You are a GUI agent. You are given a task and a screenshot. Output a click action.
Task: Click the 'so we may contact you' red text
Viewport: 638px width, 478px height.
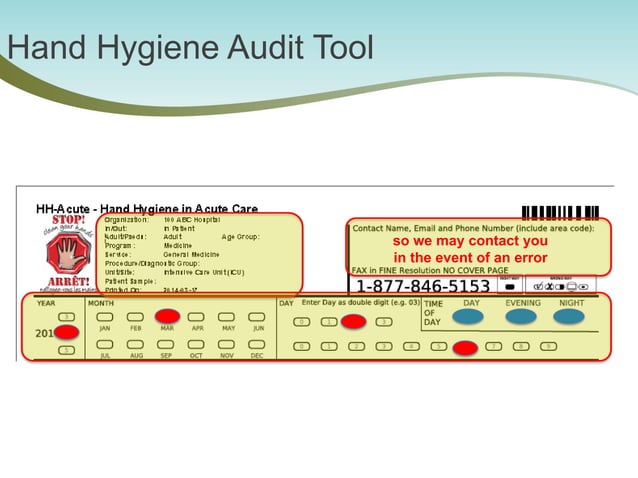click(x=470, y=241)
